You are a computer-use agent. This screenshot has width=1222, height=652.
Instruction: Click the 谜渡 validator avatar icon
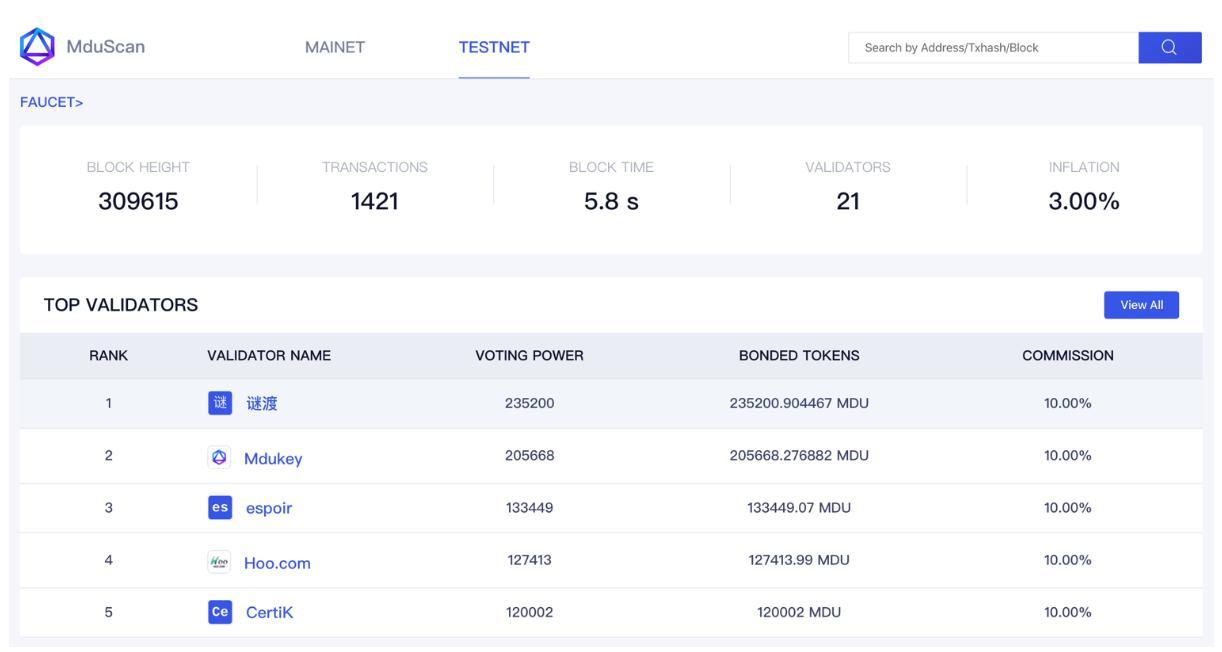click(219, 404)
